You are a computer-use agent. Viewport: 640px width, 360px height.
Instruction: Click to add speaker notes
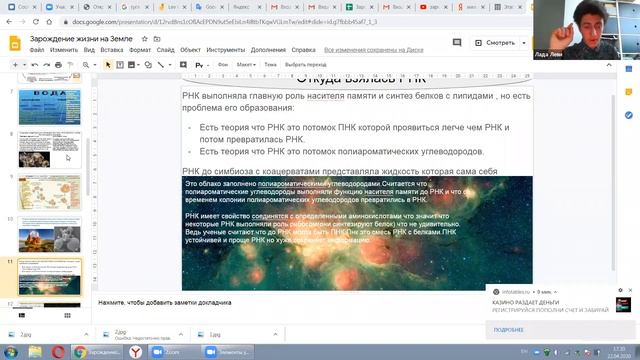point(164,302)
